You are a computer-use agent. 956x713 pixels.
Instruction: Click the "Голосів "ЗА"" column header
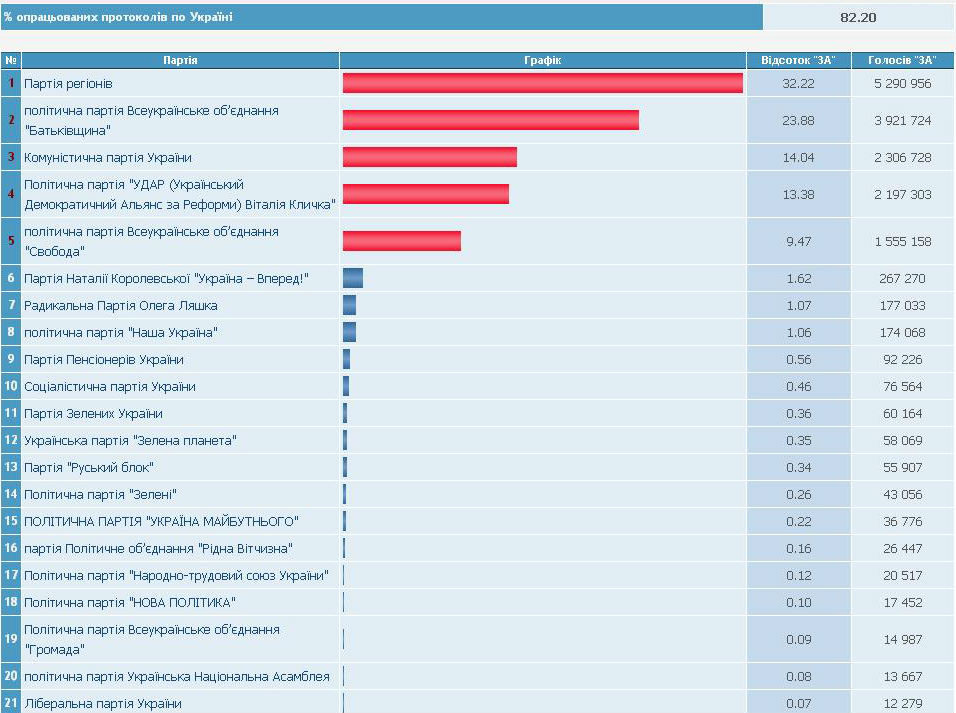(902, 60)
